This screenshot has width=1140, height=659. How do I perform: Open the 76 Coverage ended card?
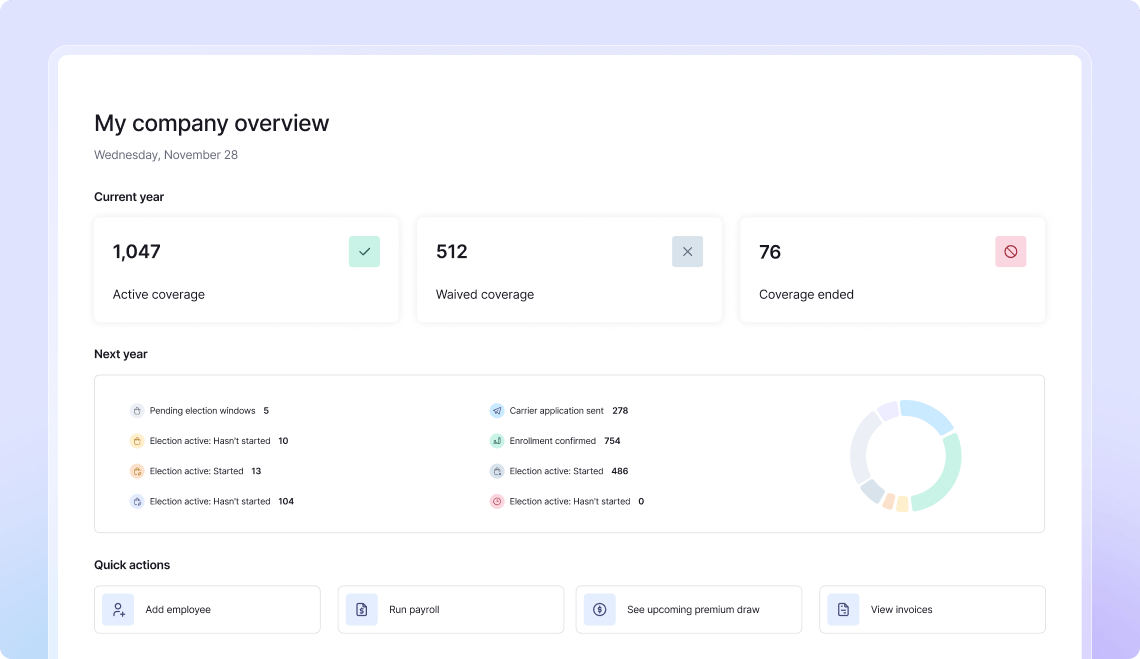[893, 270]
